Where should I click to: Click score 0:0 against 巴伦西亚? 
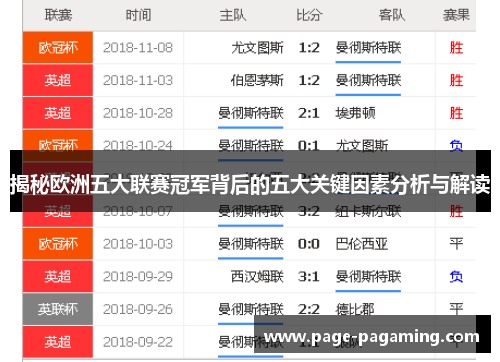[309, 244]
